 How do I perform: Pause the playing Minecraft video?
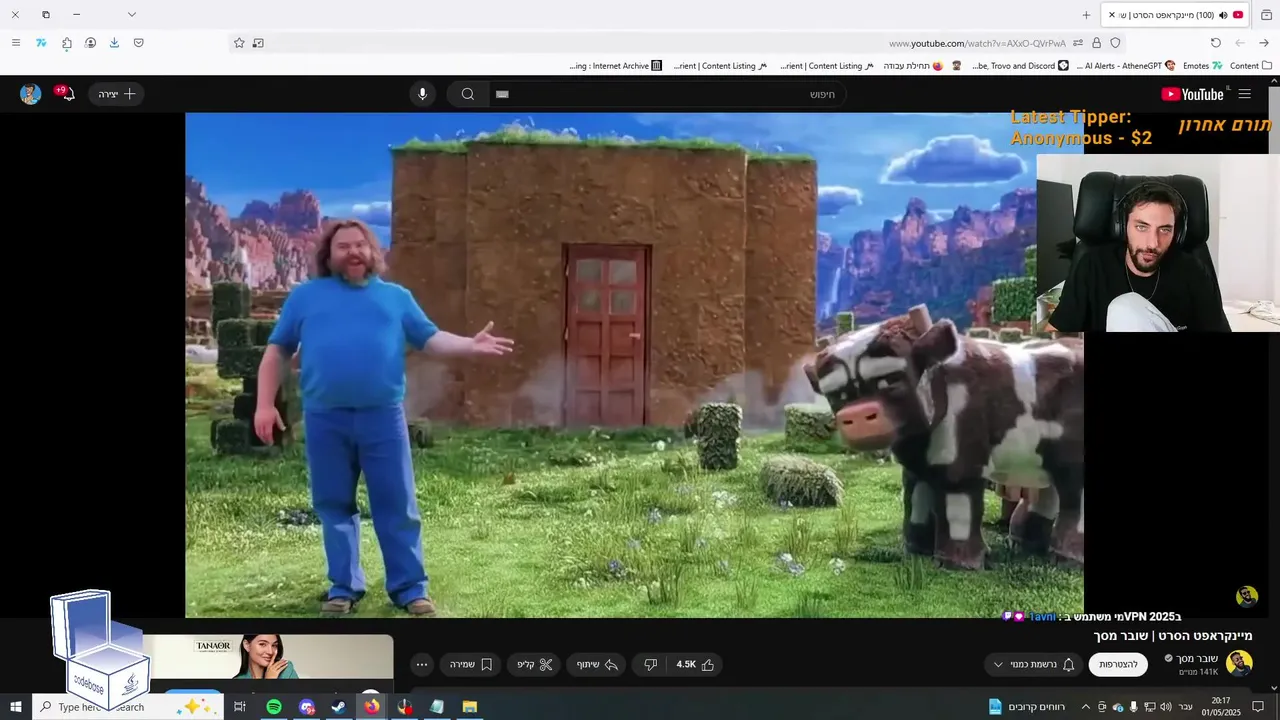634,365
